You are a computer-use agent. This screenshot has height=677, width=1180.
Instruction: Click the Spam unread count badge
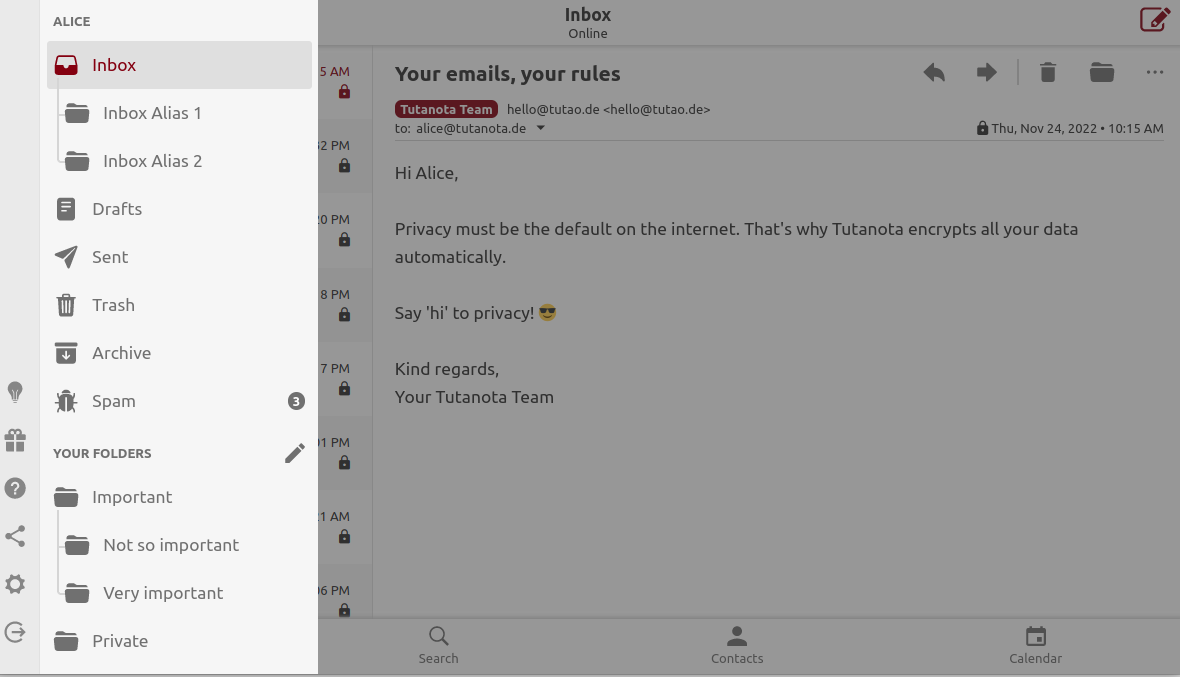296,401
